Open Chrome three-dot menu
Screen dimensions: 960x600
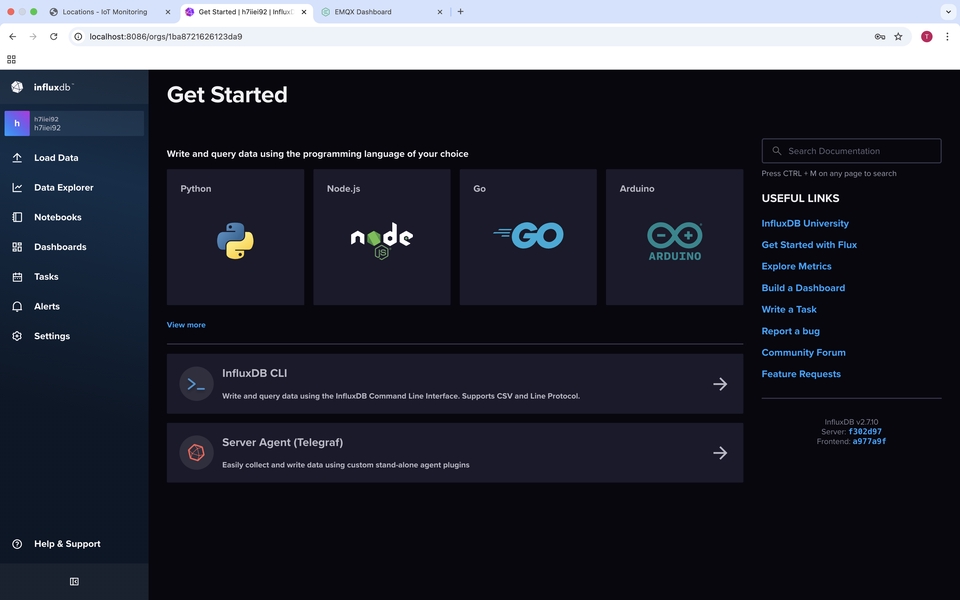pos(947,37)
